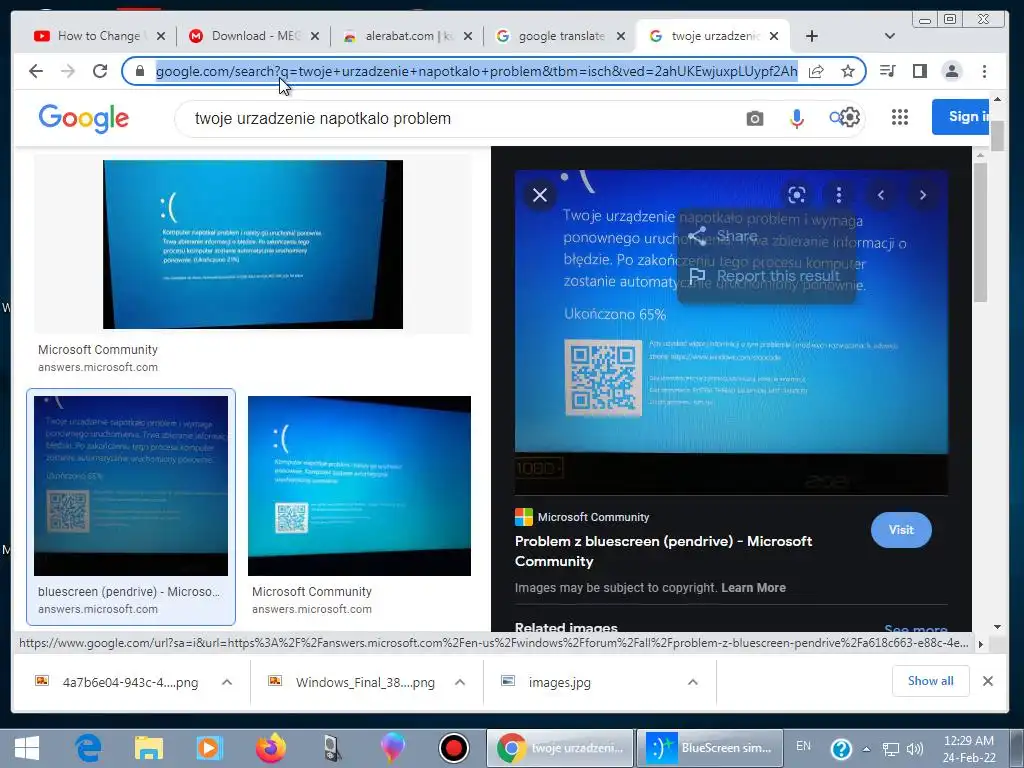Click the Google logo
Image resolution: width=1024 pixels, height=768 pixels.
point(84,118)
